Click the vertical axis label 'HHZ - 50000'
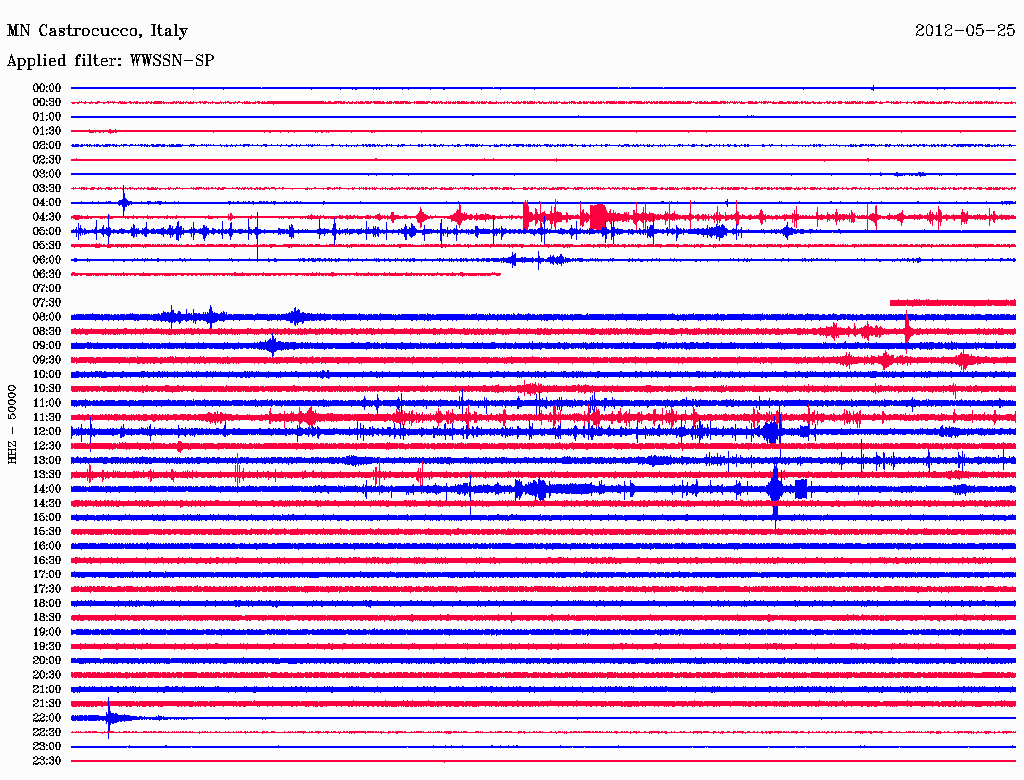Screen dimensions: 1024x780 [x=12, y=424]
